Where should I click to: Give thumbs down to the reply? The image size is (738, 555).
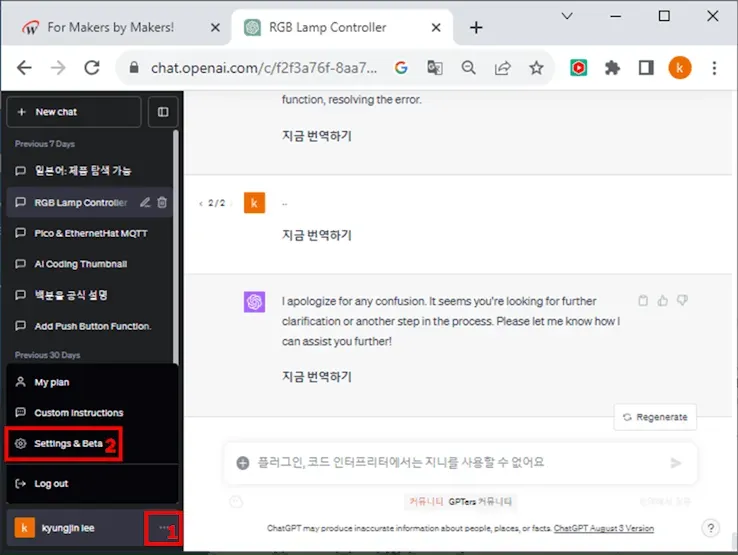click(682, 300)
